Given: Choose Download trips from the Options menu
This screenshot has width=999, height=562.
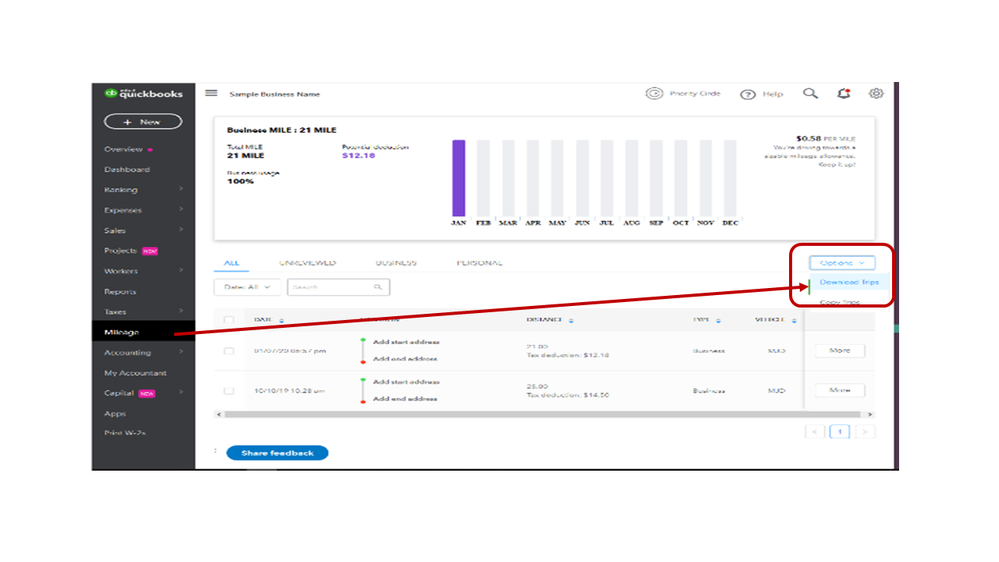Looking at the screenshot, I should [848, 283].
